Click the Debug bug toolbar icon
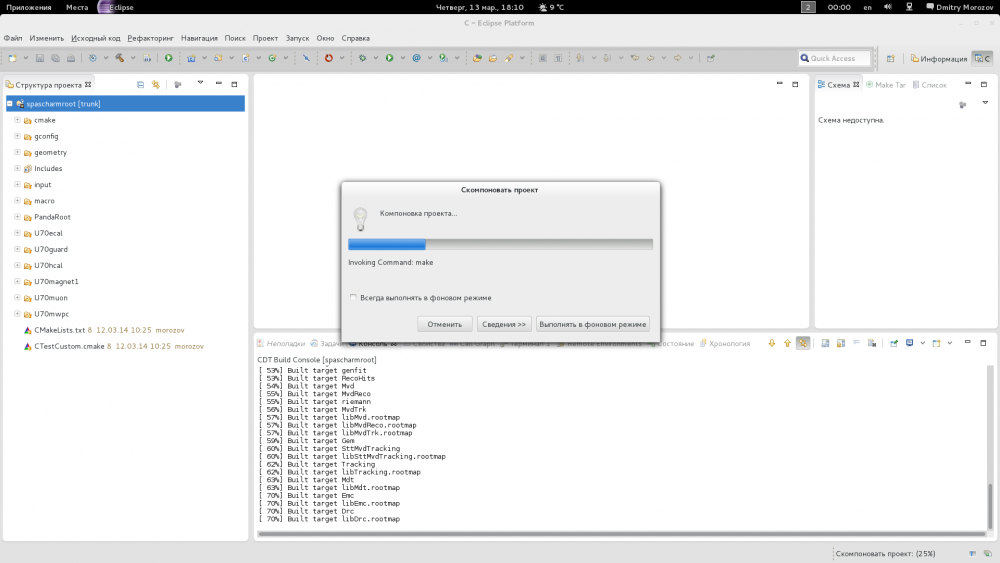The image size is (1000, 563). click(362, 58)
